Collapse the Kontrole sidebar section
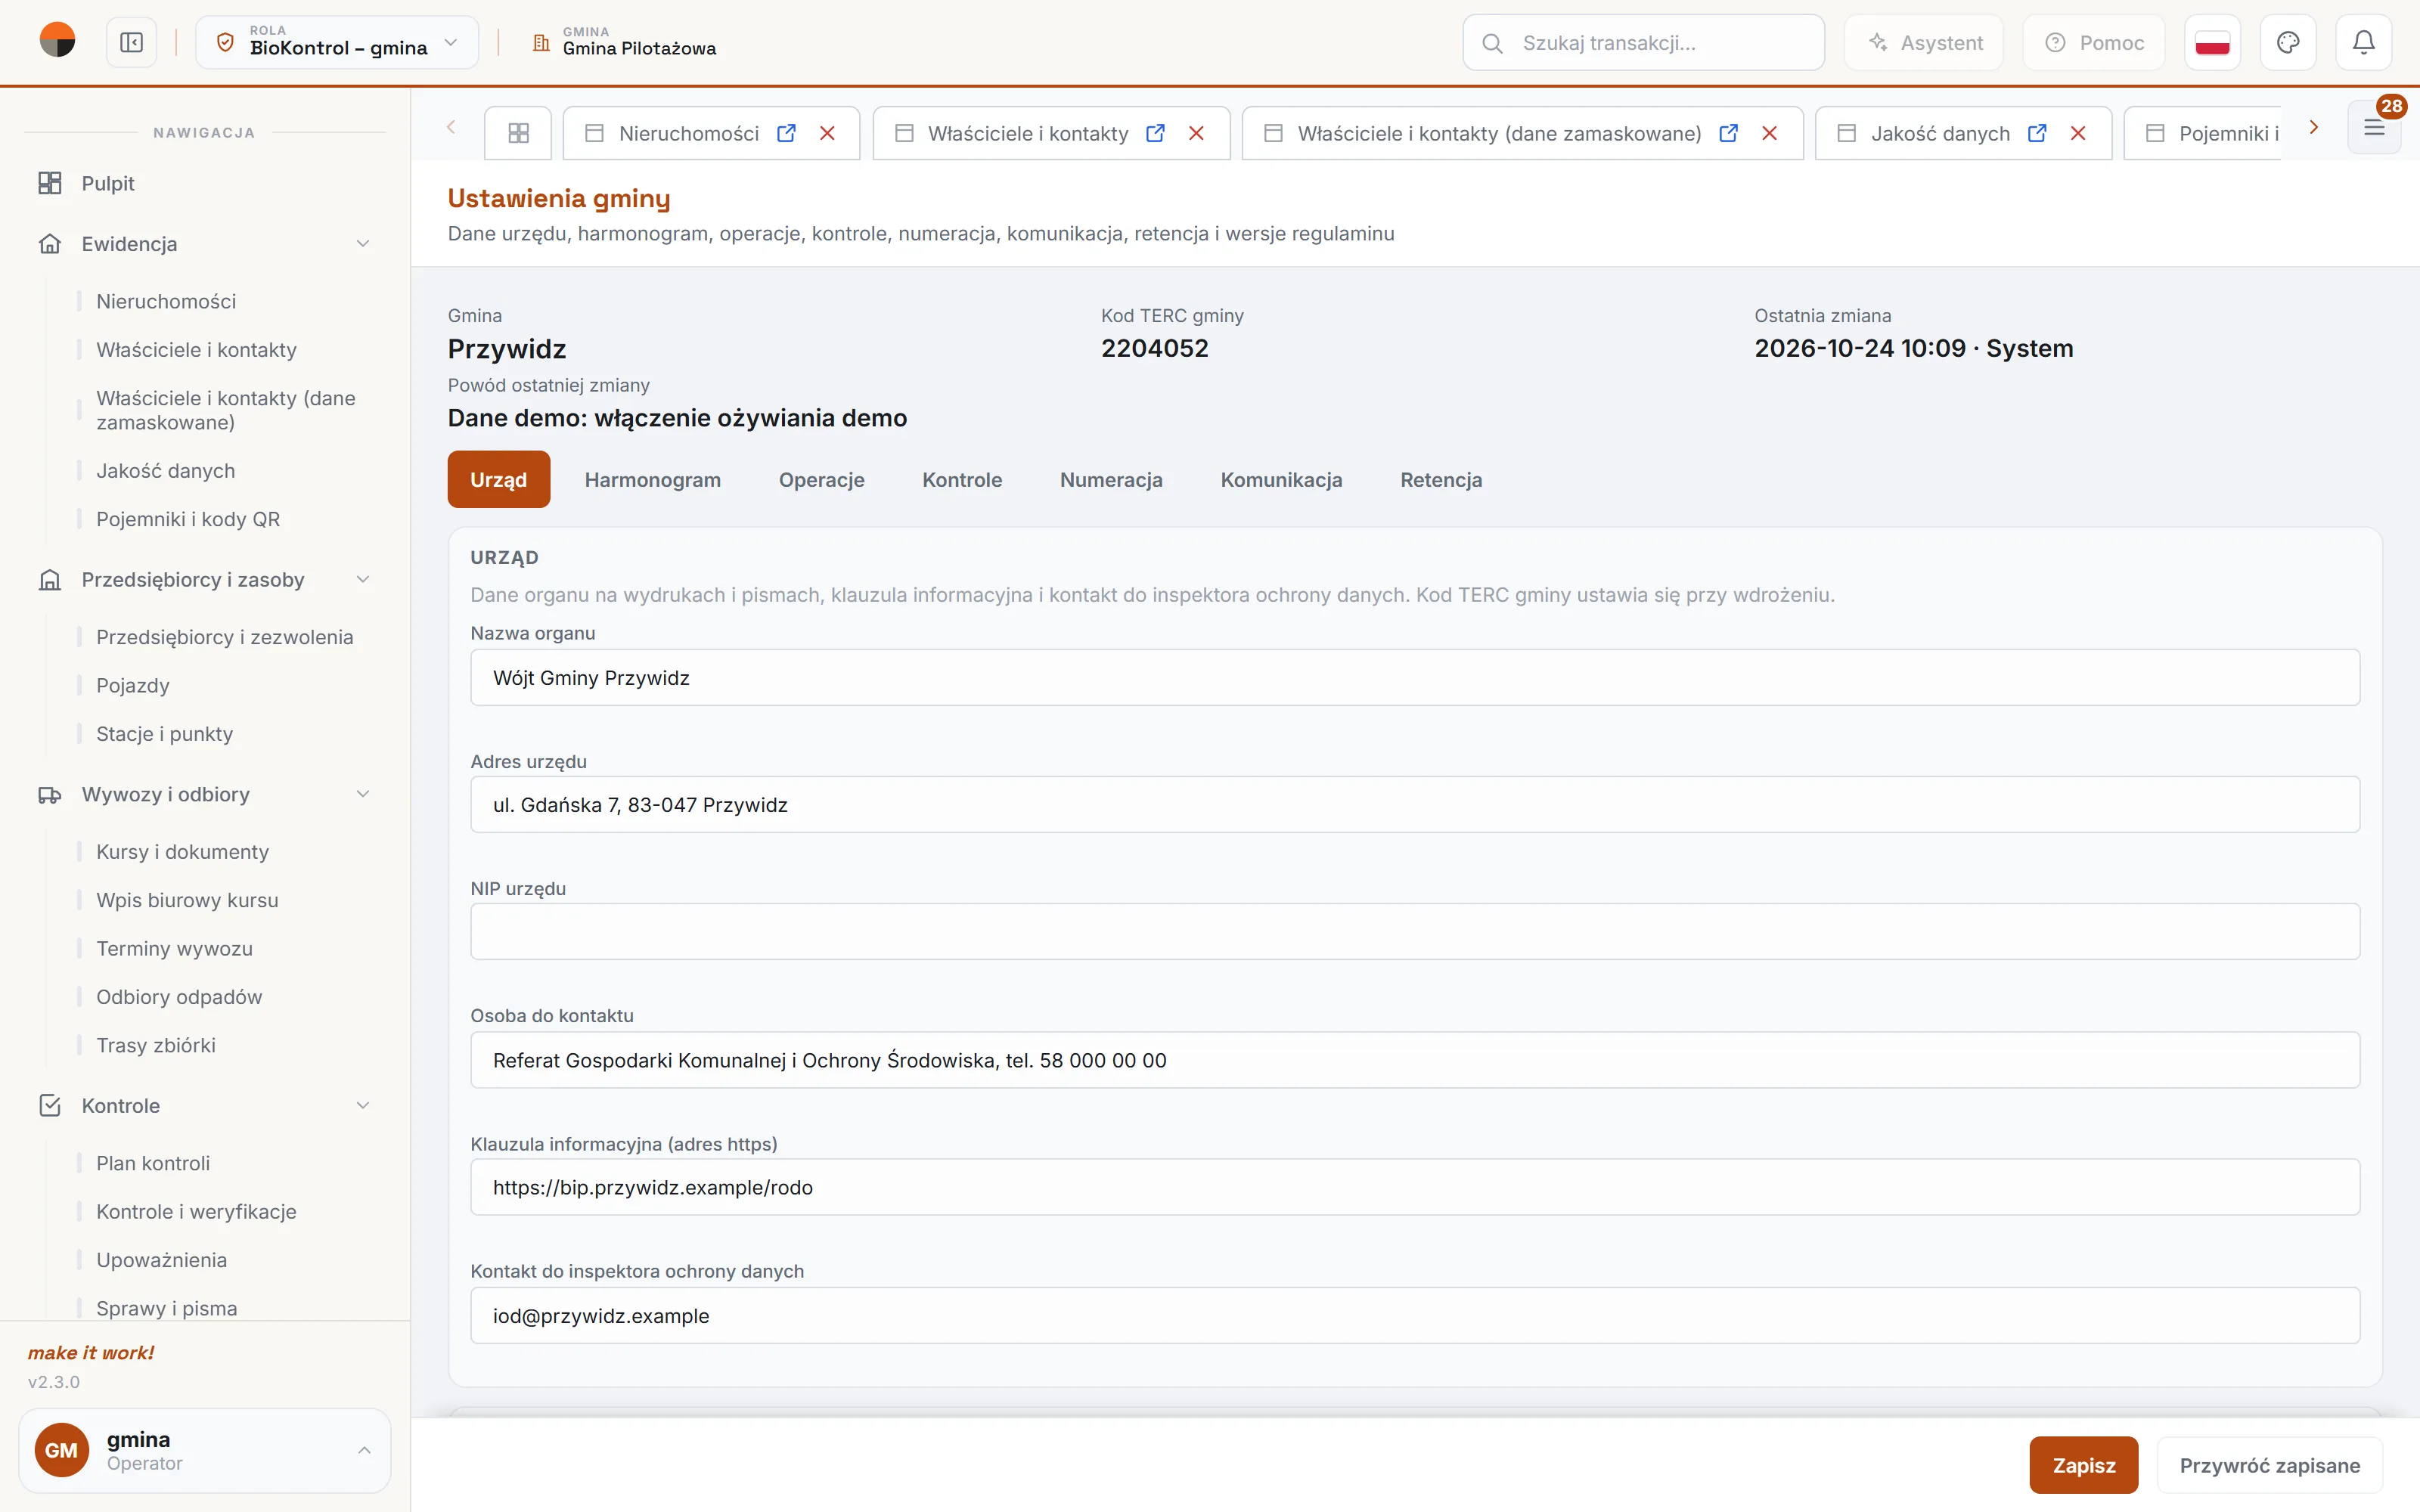2420x1512 pixels. point(363,1106)
